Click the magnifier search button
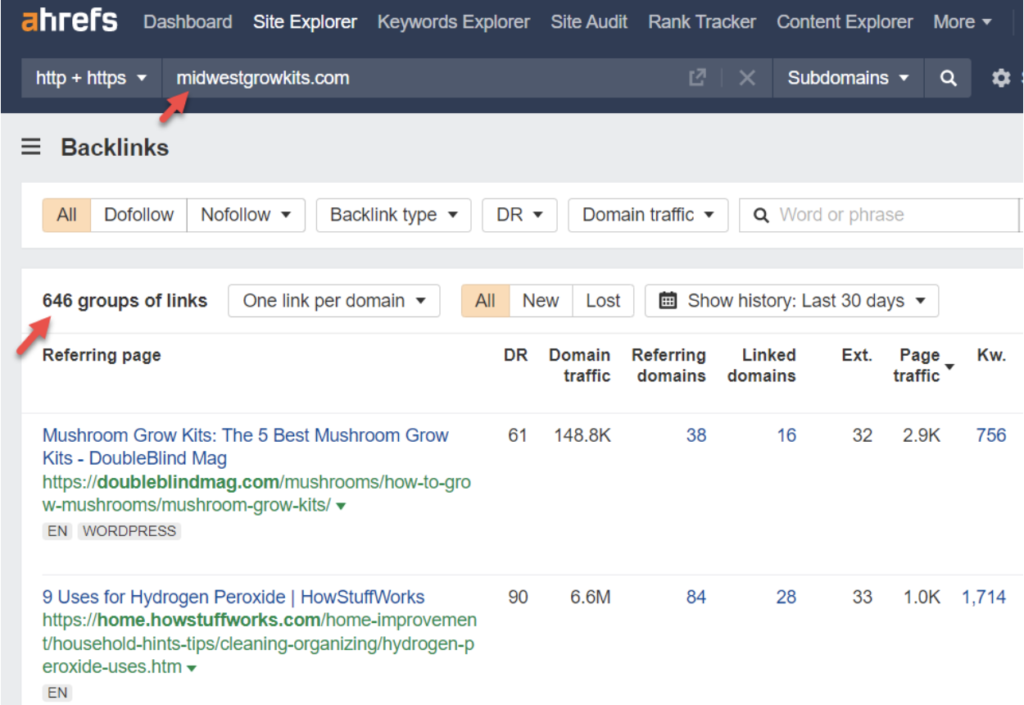Image resolution: width=1024 pixels, height=705 pixels. 948,78
